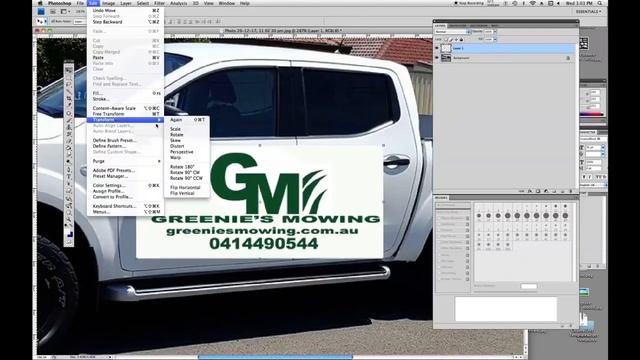Launch Bridge from application bar icon
Image resolution: width=640 pixels, height=360 pixels.
[53, 12]
